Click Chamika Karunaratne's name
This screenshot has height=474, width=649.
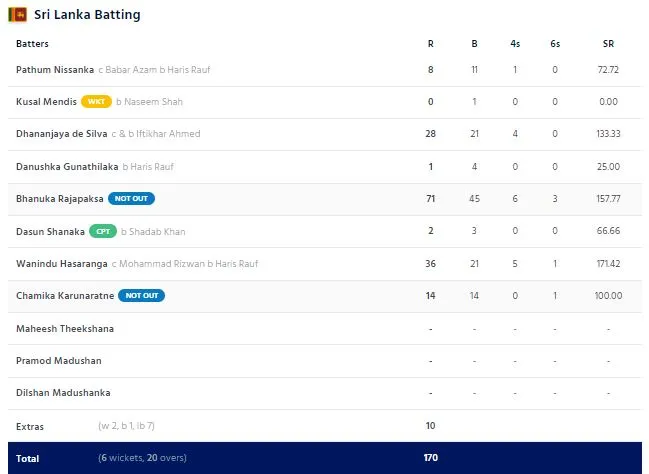tap(64, 296)
